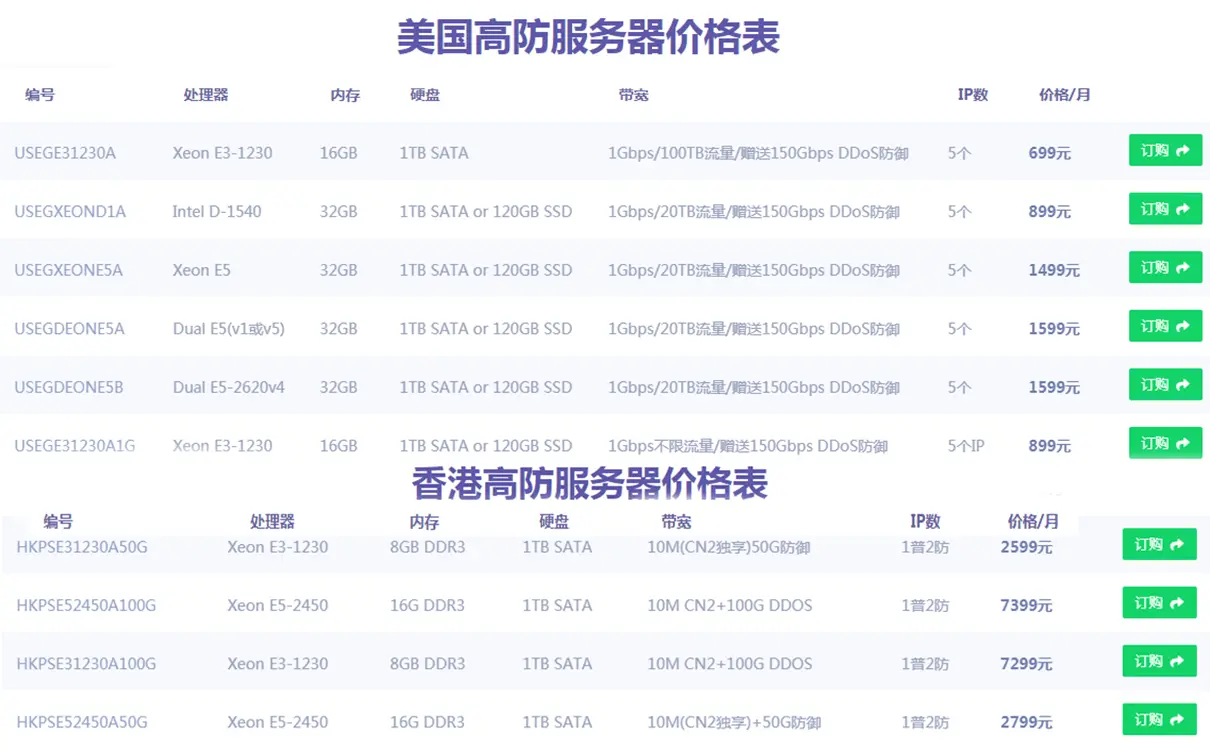The image size is (1210, 750).
Task: Click the arrow icon on USEGE31230A1G's order button
Action: pyautogui.click(x=1185, y=443)
